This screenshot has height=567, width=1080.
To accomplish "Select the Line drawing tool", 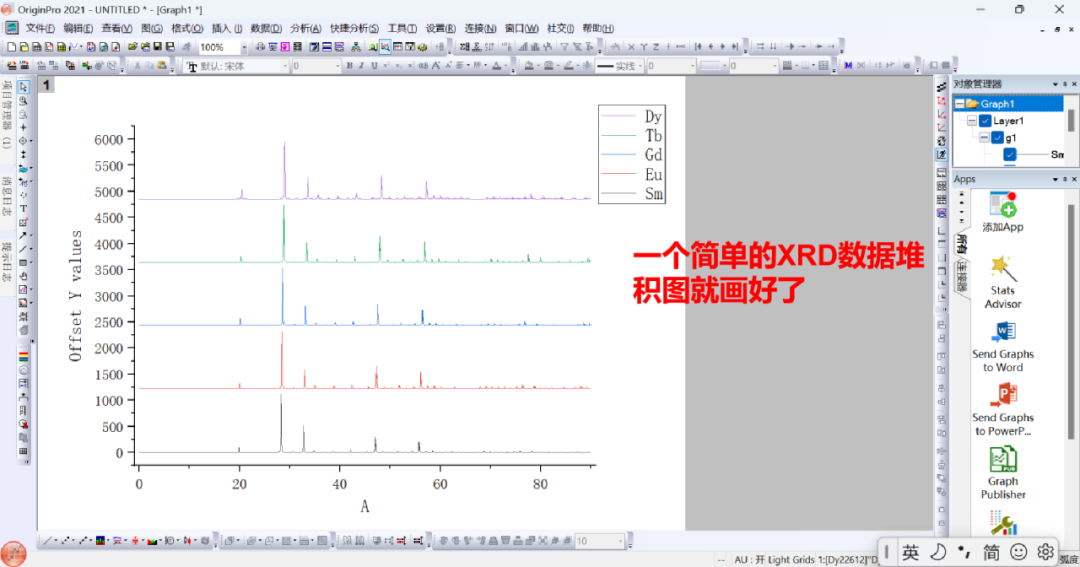I will tap(23, 249).
